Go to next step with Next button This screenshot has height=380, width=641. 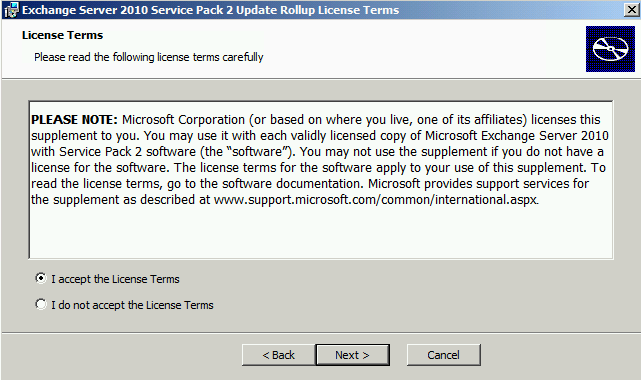coord(352,355)
